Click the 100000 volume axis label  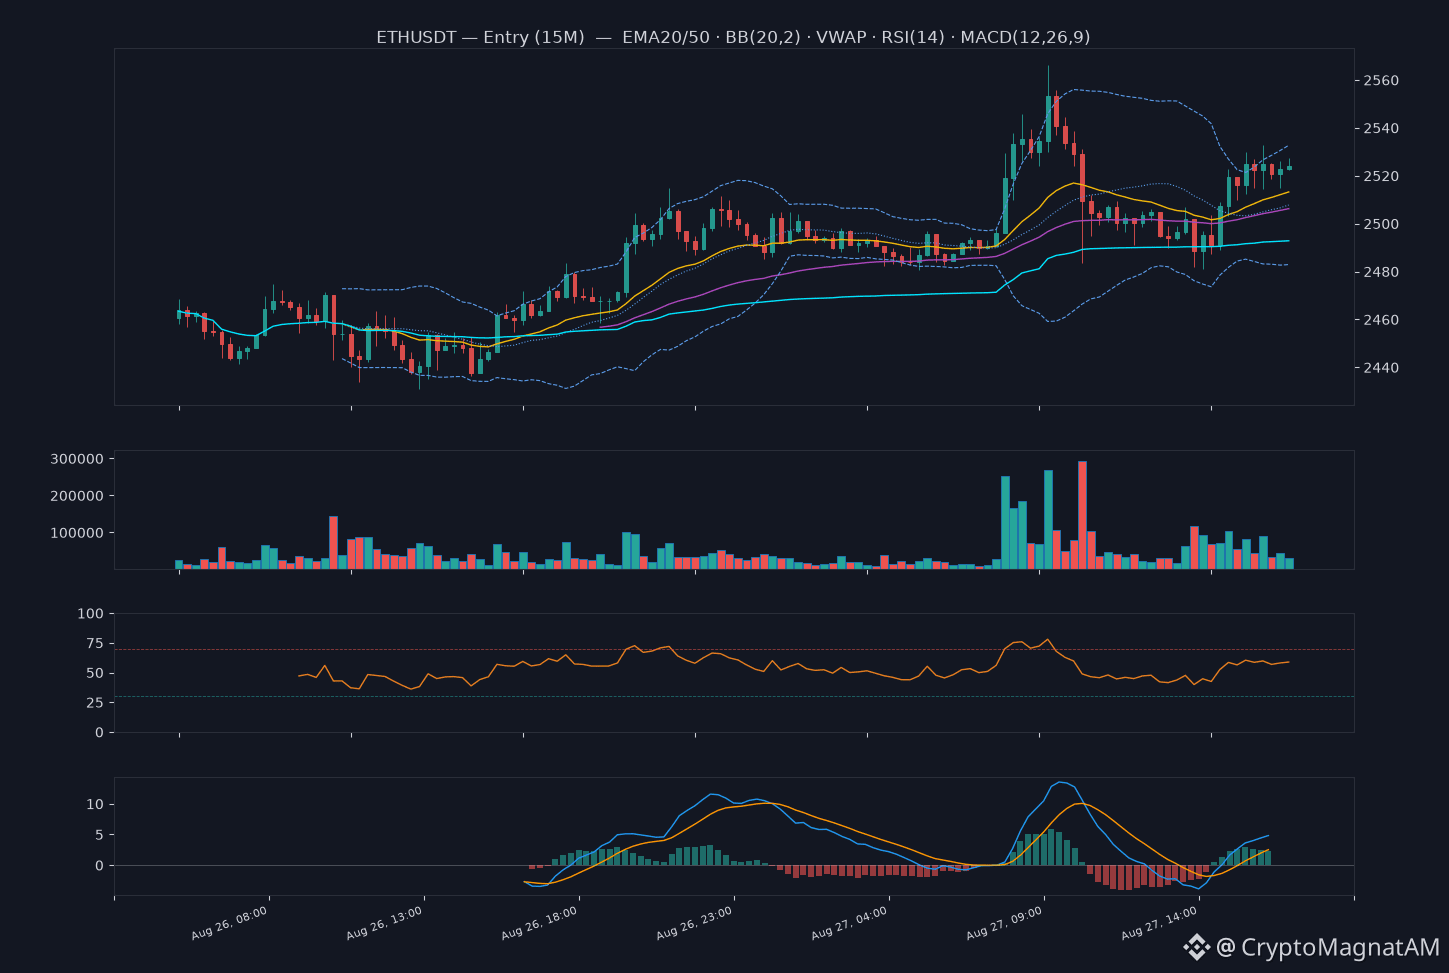click(76, 533)
